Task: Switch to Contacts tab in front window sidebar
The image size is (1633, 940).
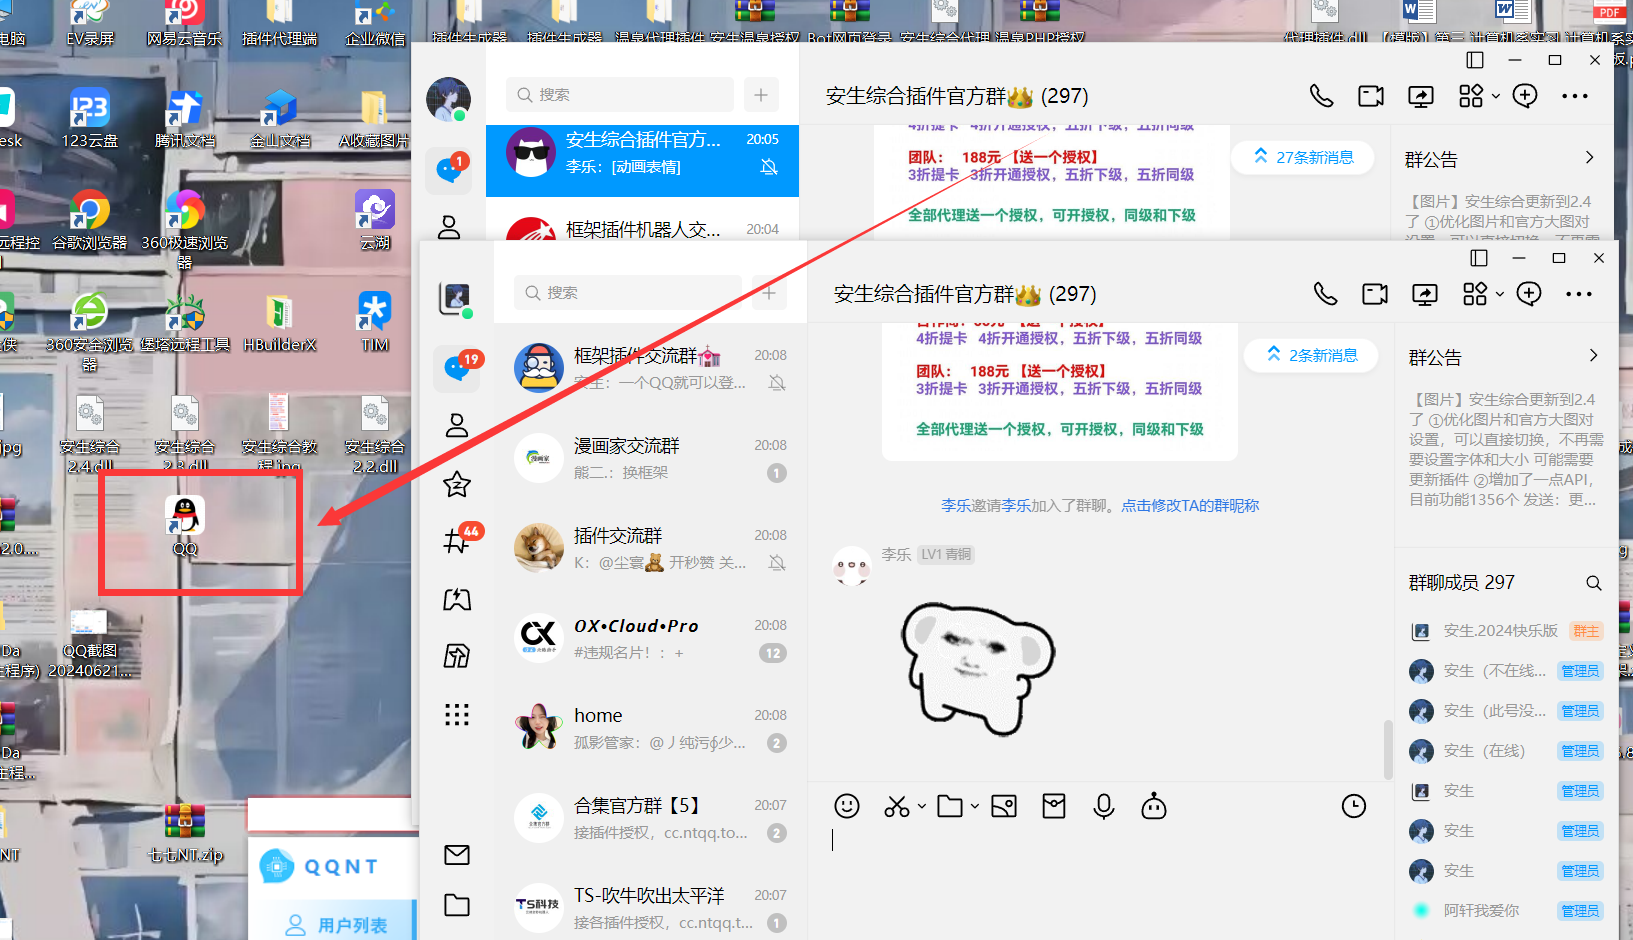Action: [457, 426]
